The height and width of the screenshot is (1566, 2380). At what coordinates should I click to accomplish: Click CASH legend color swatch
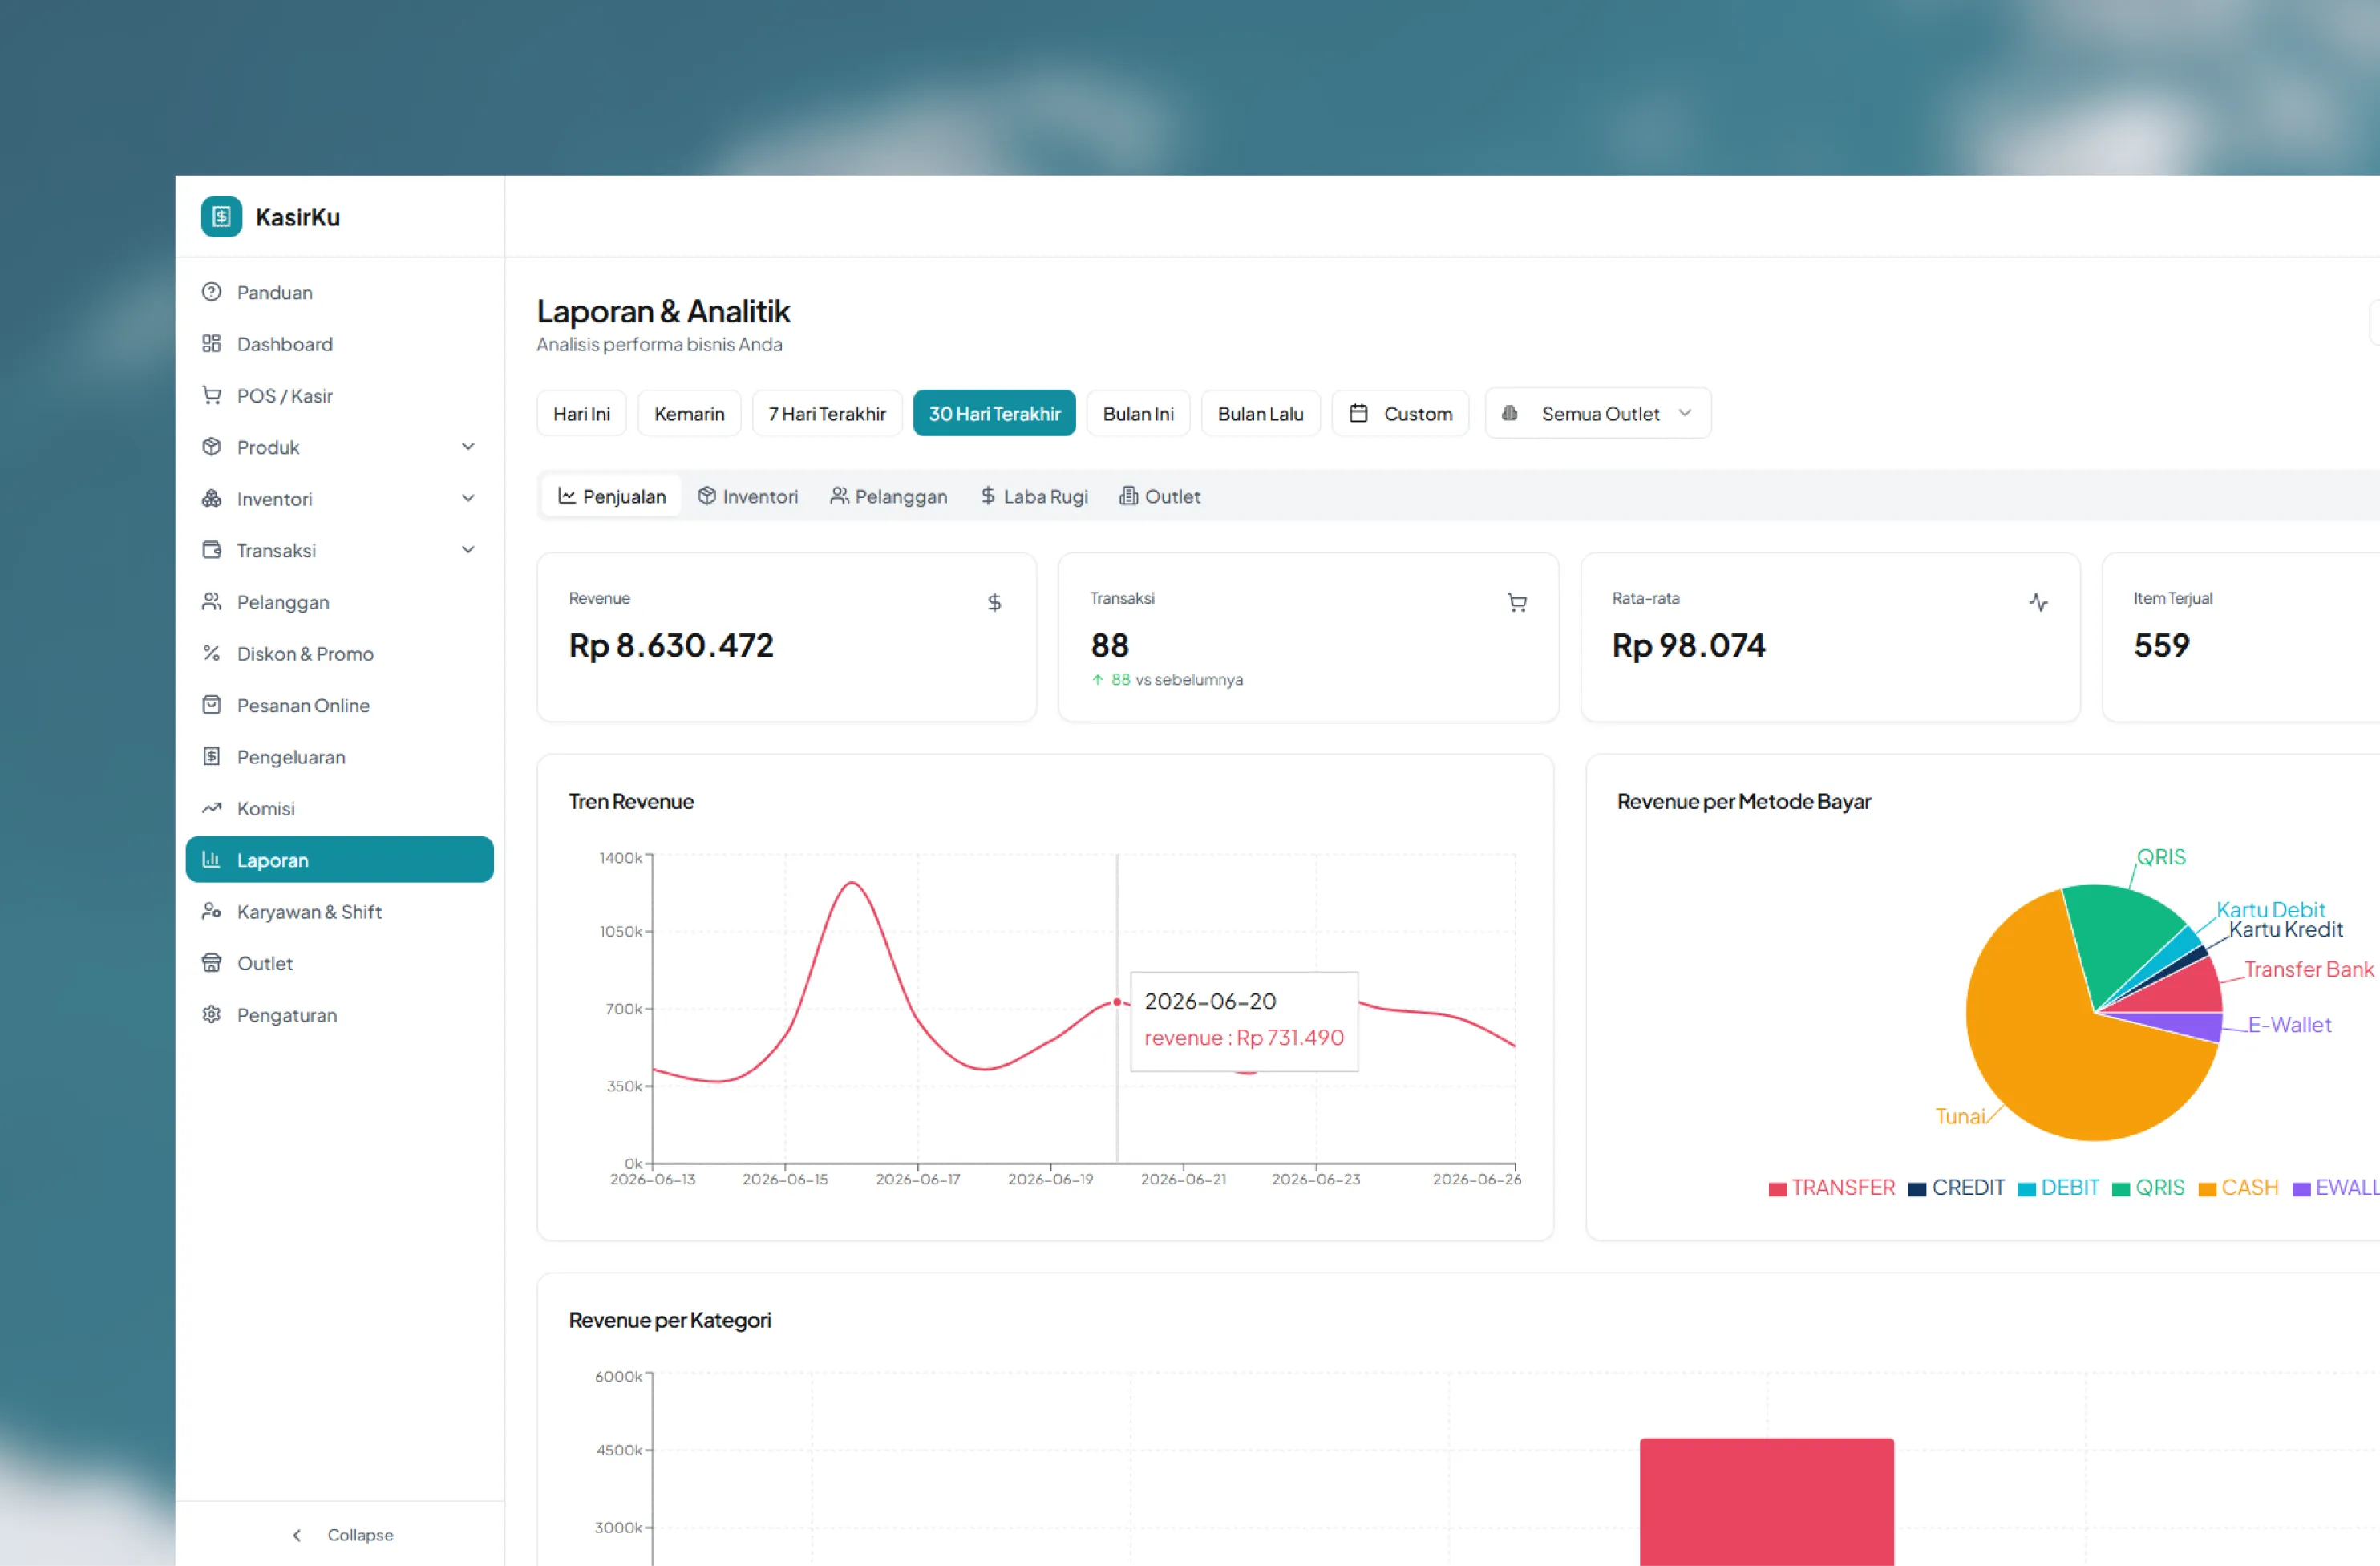point(2207,1188)
